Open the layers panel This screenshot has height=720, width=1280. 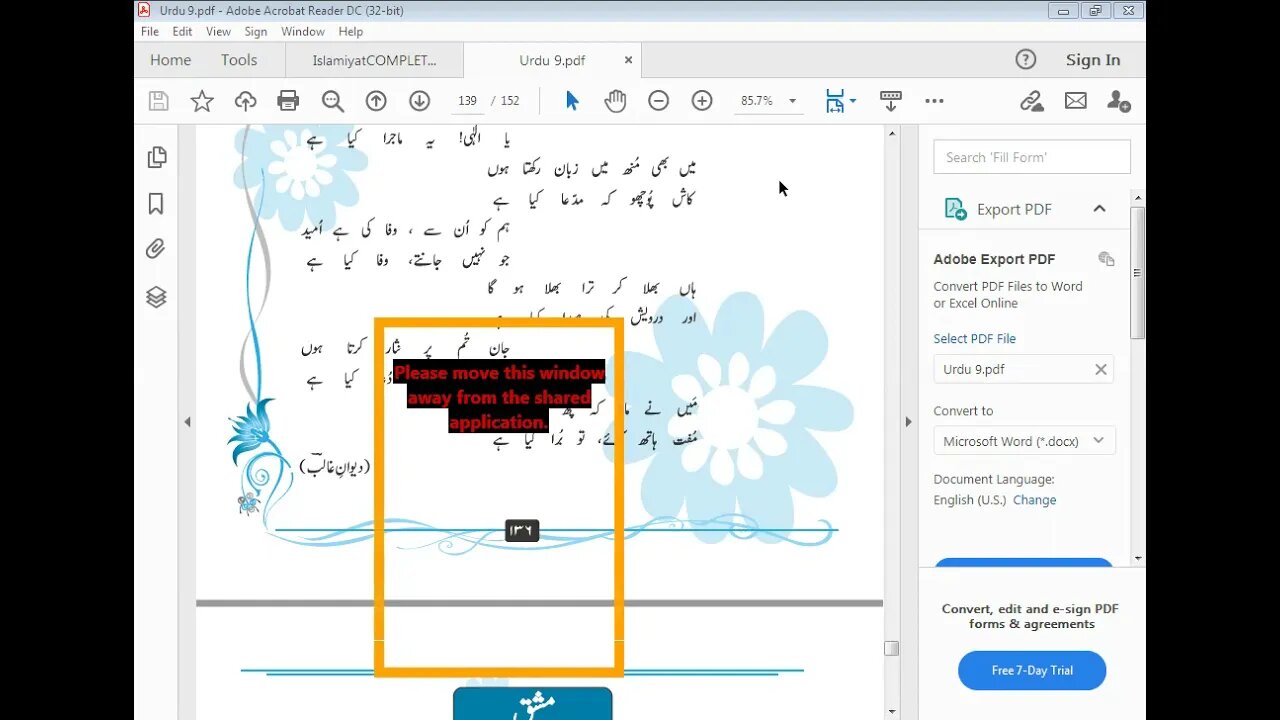[x=156, y=297]
